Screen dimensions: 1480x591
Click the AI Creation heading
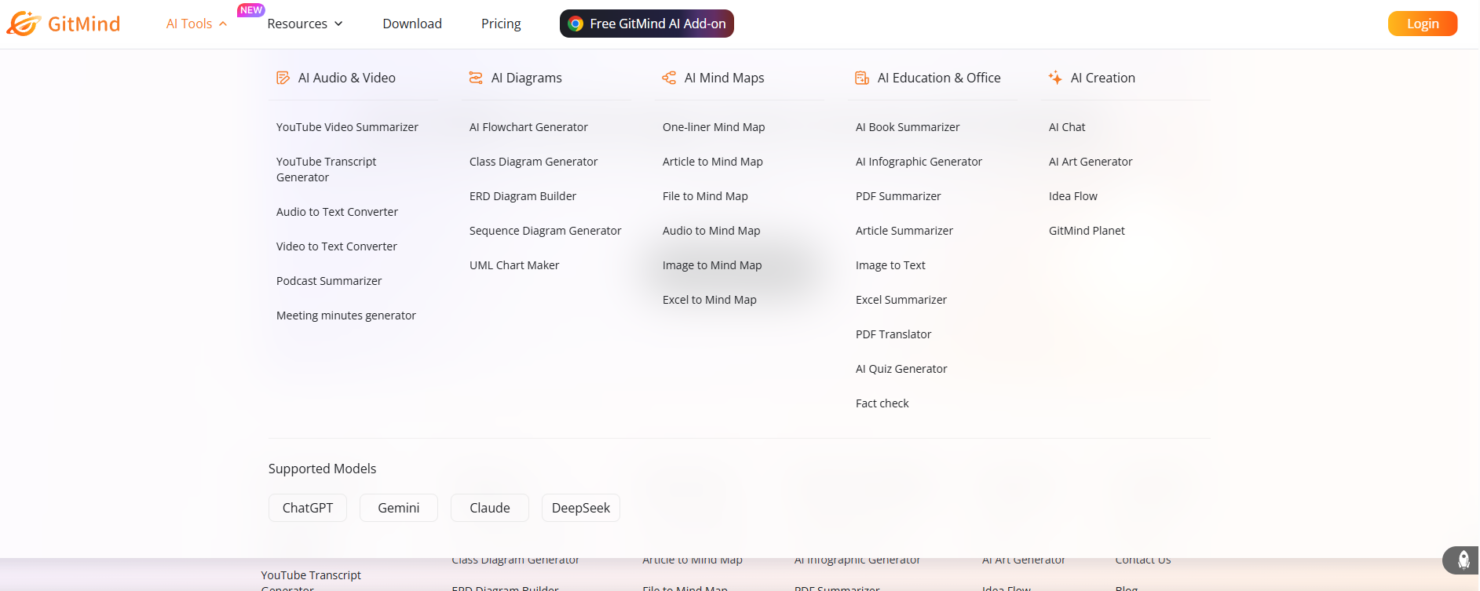point(1103,78)
